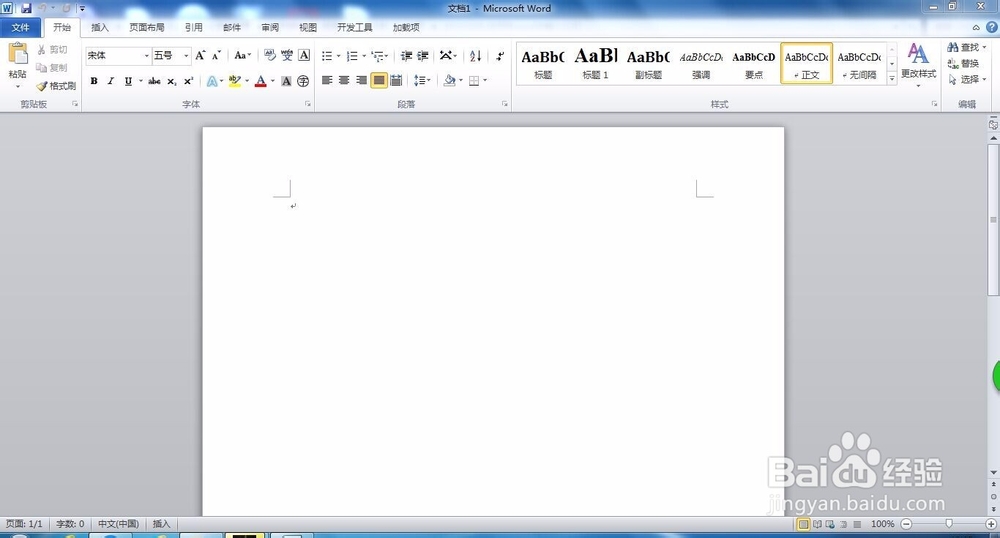Viewport: 1000px width, 538px height.
Task: Click the enclosed character (字) icon
Action: [303, 81]
